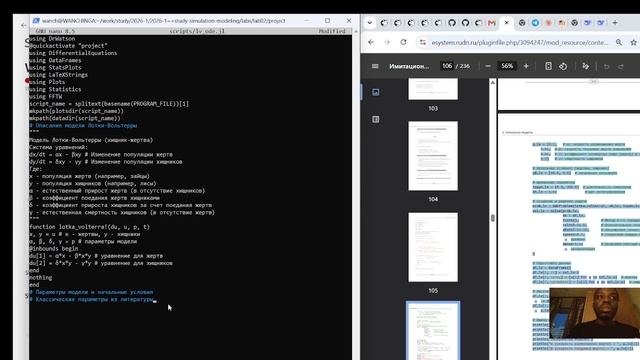640x360 pixels.
Task: Click the 'using LaTeXStrings' line
Action: 58,75
